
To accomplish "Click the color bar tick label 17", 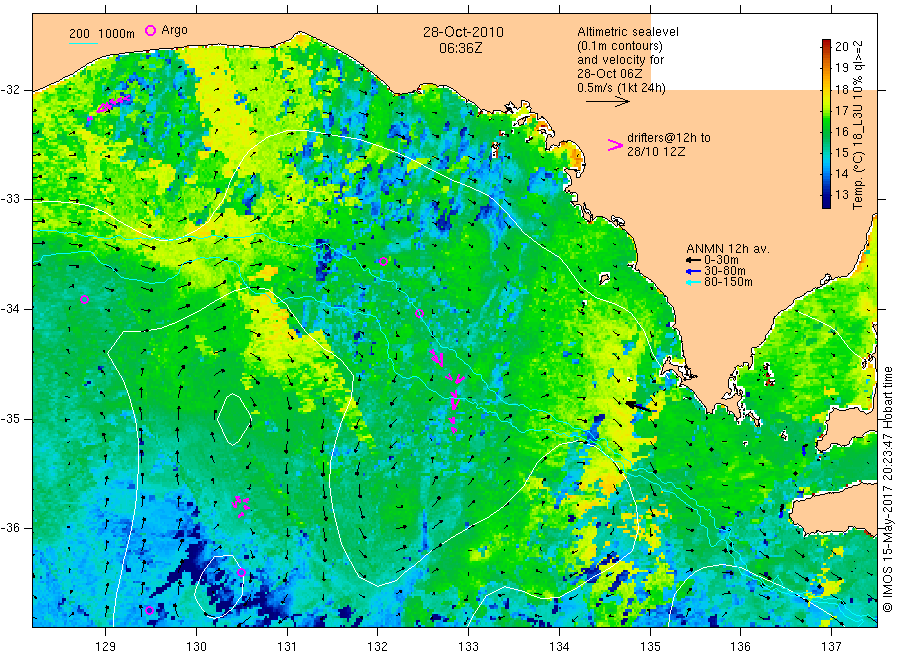I will [x=841, y=110].
